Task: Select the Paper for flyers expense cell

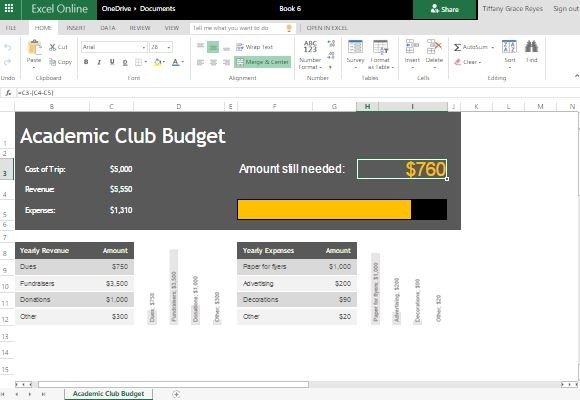Action: [275, 266]
